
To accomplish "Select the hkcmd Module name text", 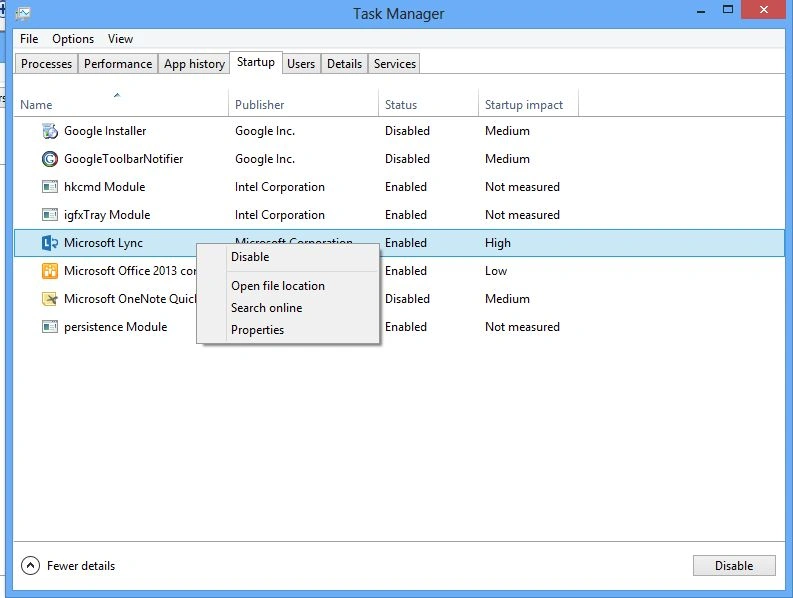I will [x=105, y=187].
